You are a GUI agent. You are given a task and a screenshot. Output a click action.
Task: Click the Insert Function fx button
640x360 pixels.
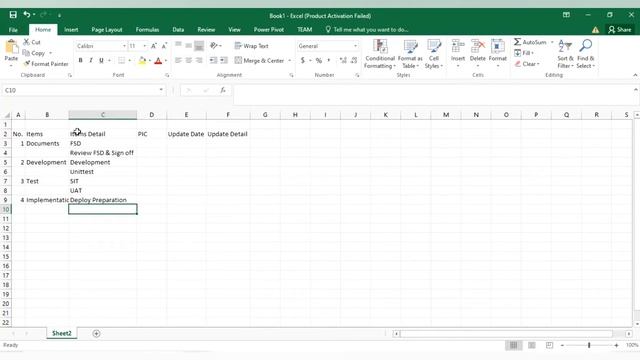223,90
